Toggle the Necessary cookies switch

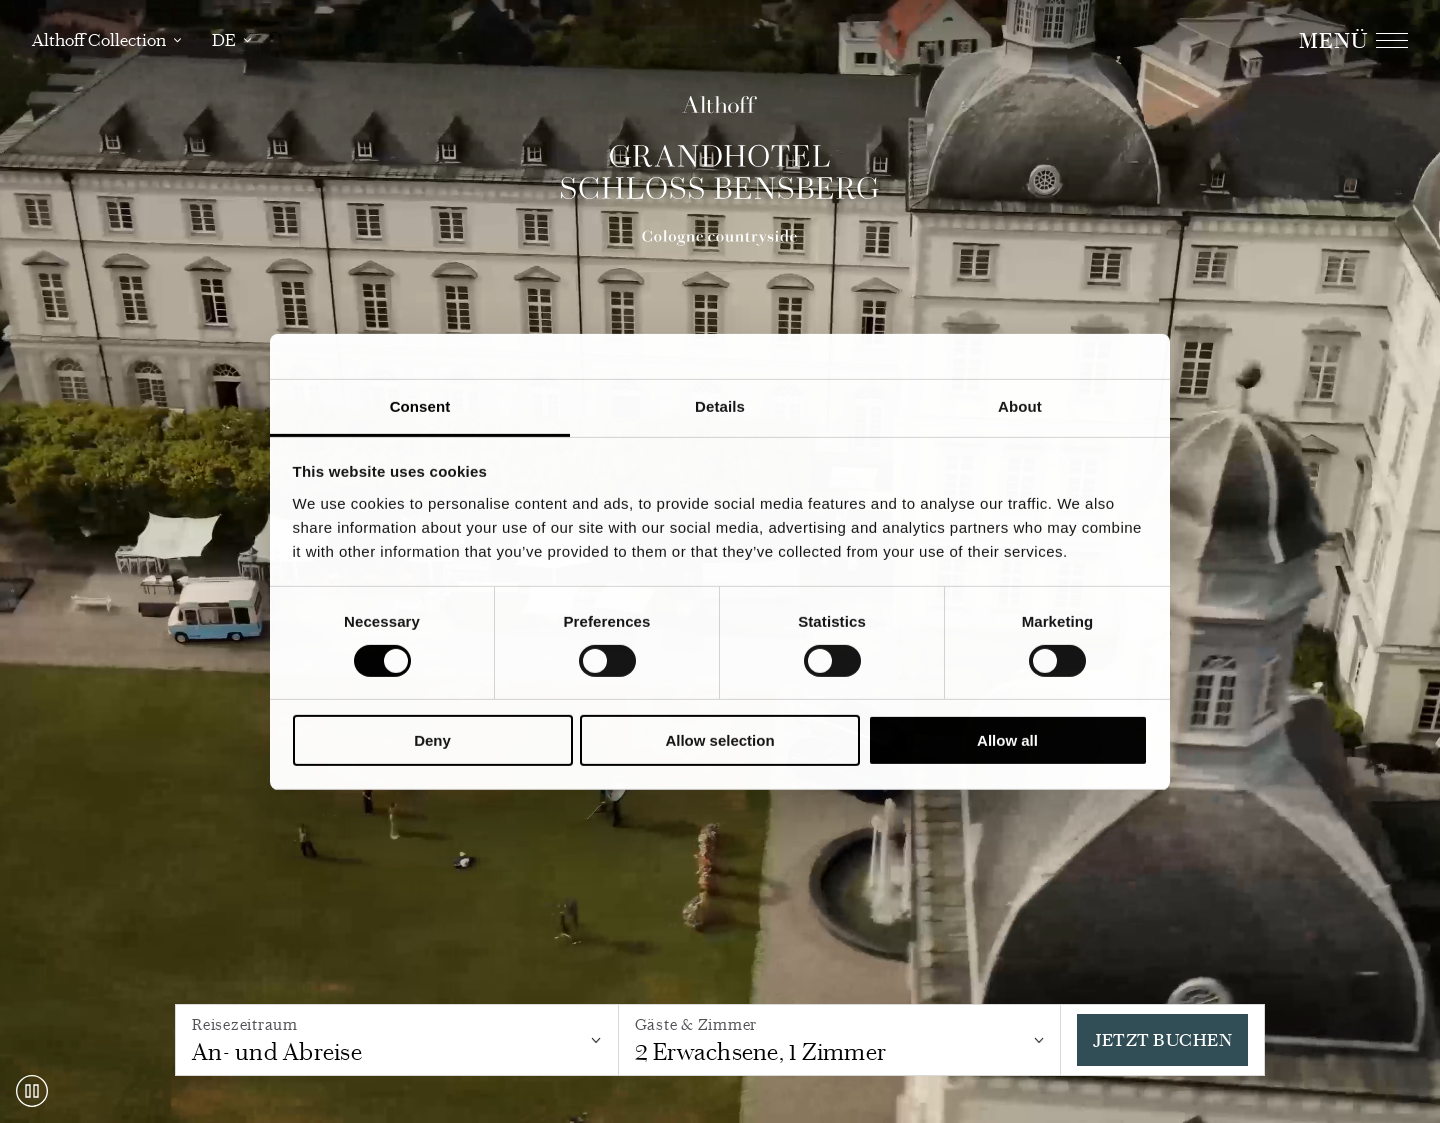pos(382,661)
